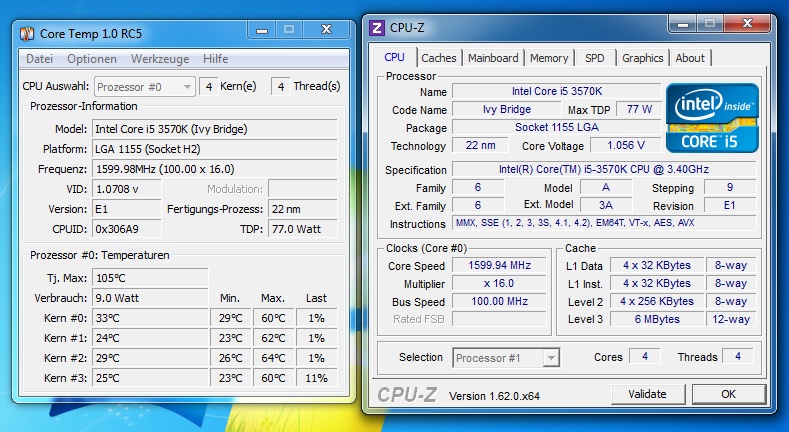Switch to the SPD tab in CPU-Z

point(594,58)
